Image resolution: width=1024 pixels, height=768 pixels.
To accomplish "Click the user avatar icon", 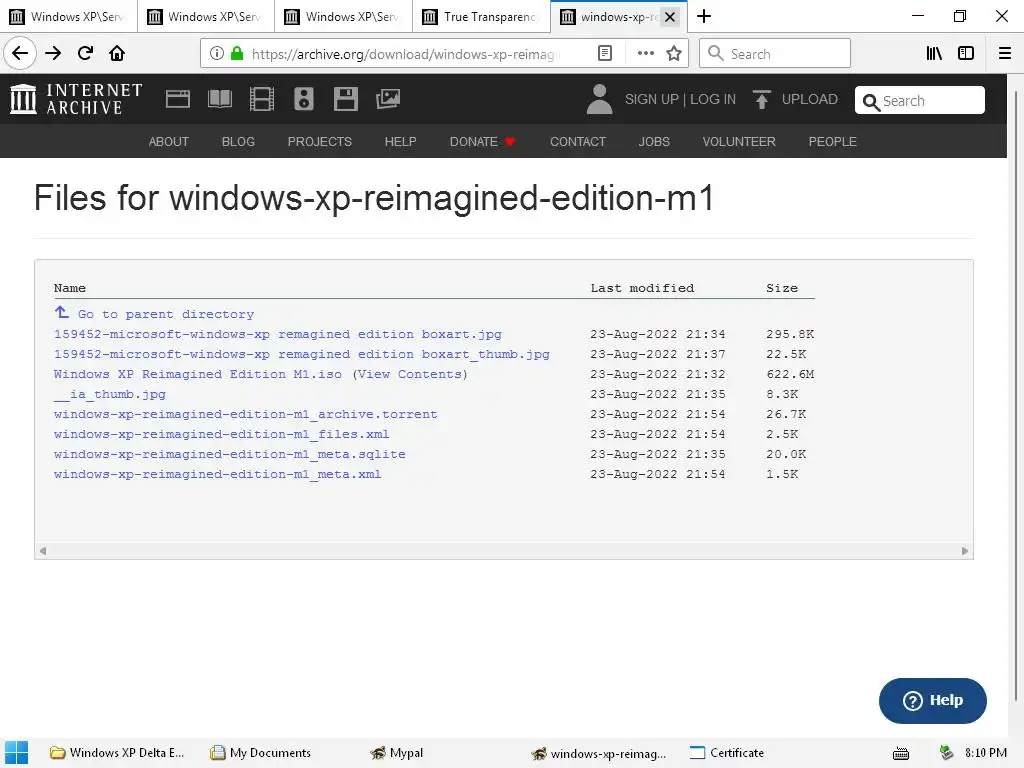I will point(599,99).
